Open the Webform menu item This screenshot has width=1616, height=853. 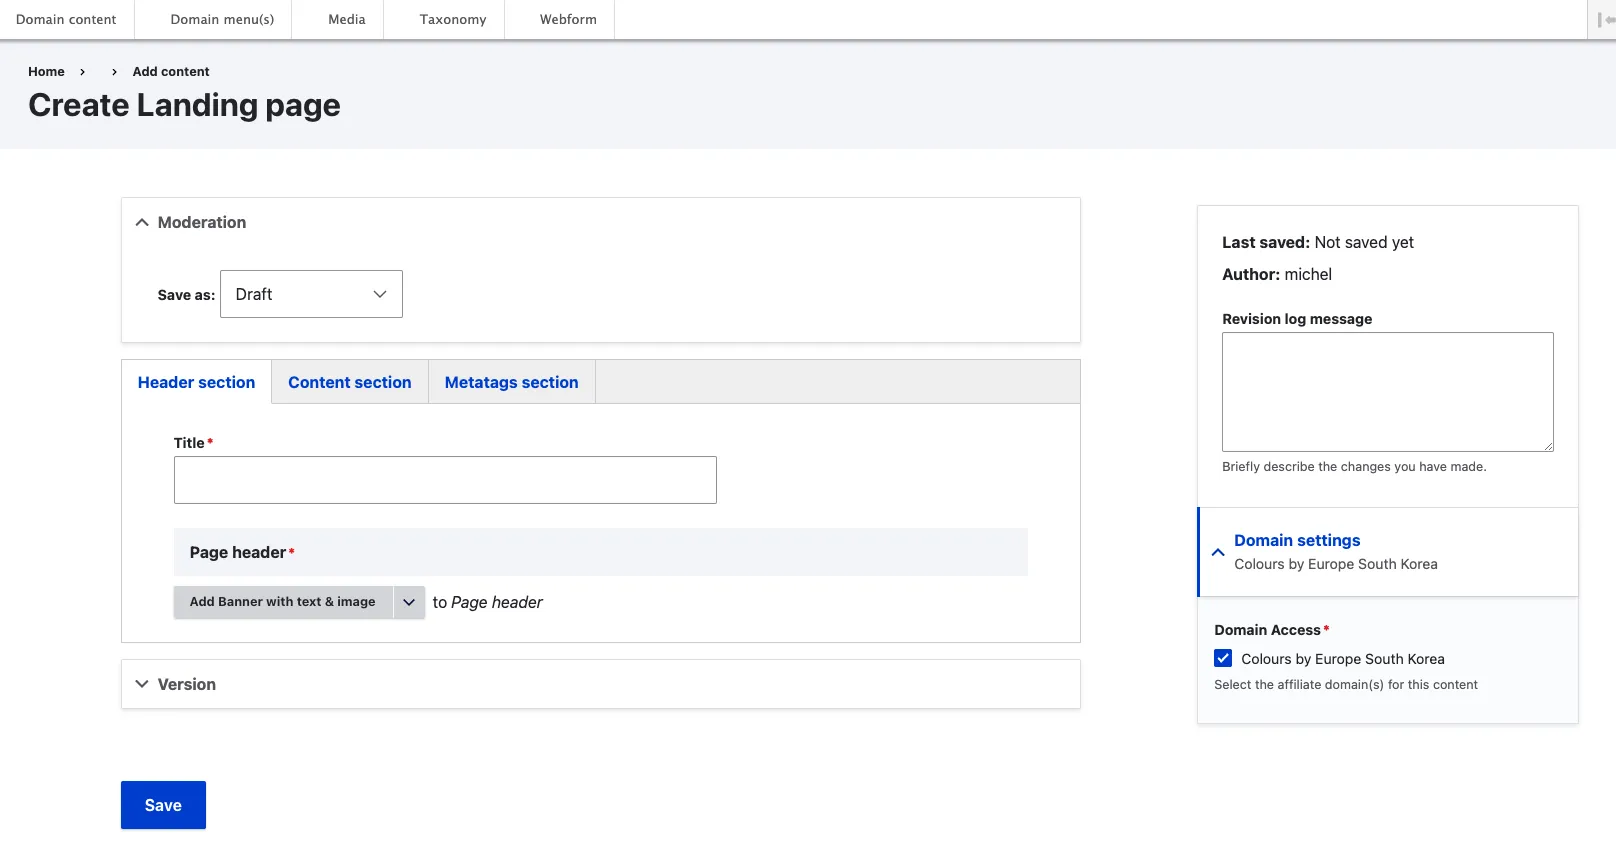click(568, 19)
